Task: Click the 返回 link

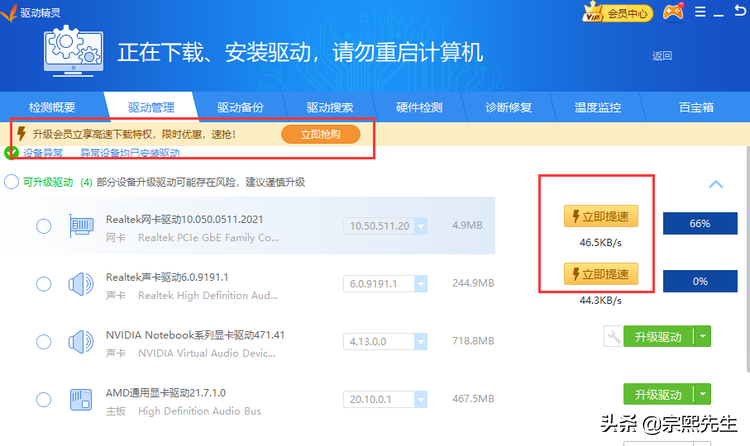Action: [662, 56]
